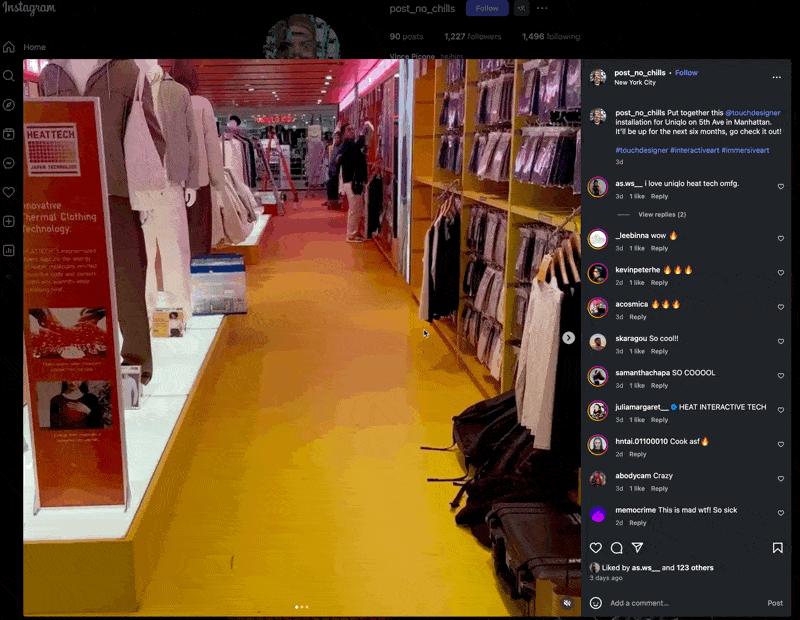
Task: Like the post with the heart icon
Action: click(596, 548)
